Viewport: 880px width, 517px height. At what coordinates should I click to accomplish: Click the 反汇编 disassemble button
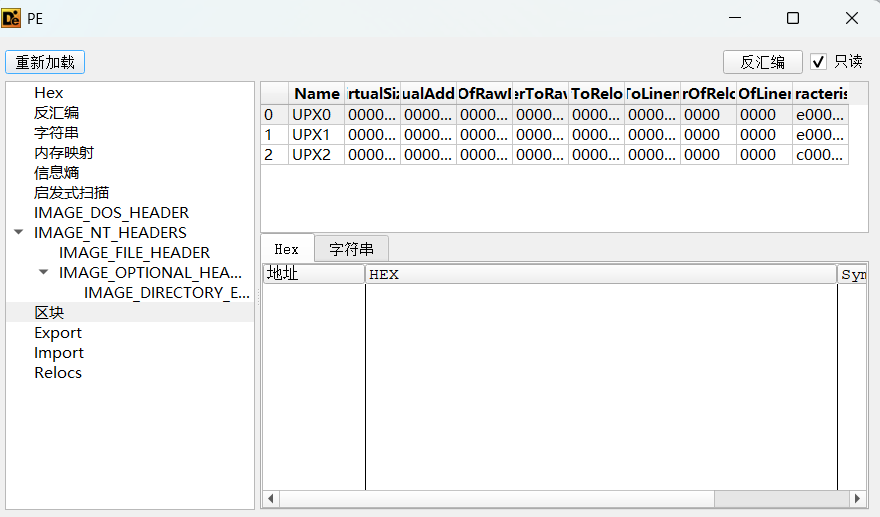click(762, 62)
